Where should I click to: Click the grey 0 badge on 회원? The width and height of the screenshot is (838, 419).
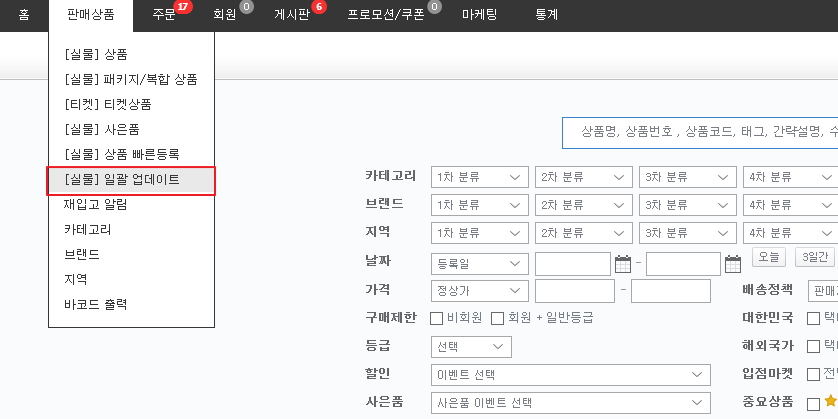pyautogui.click(x=246, y=7)
